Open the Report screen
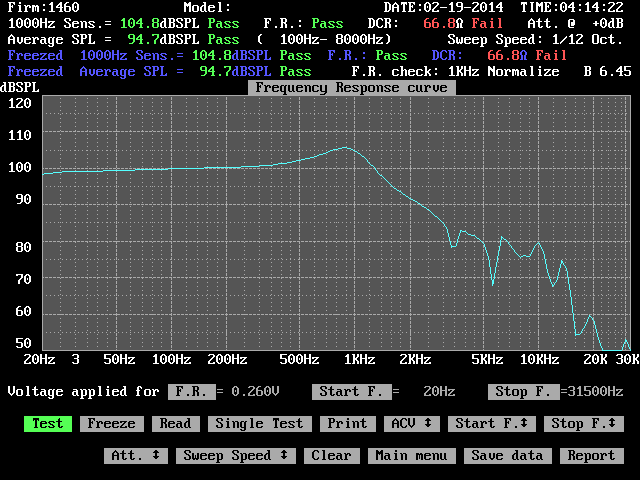The width and height of the screenshot is (640, 480). (591, 456)
